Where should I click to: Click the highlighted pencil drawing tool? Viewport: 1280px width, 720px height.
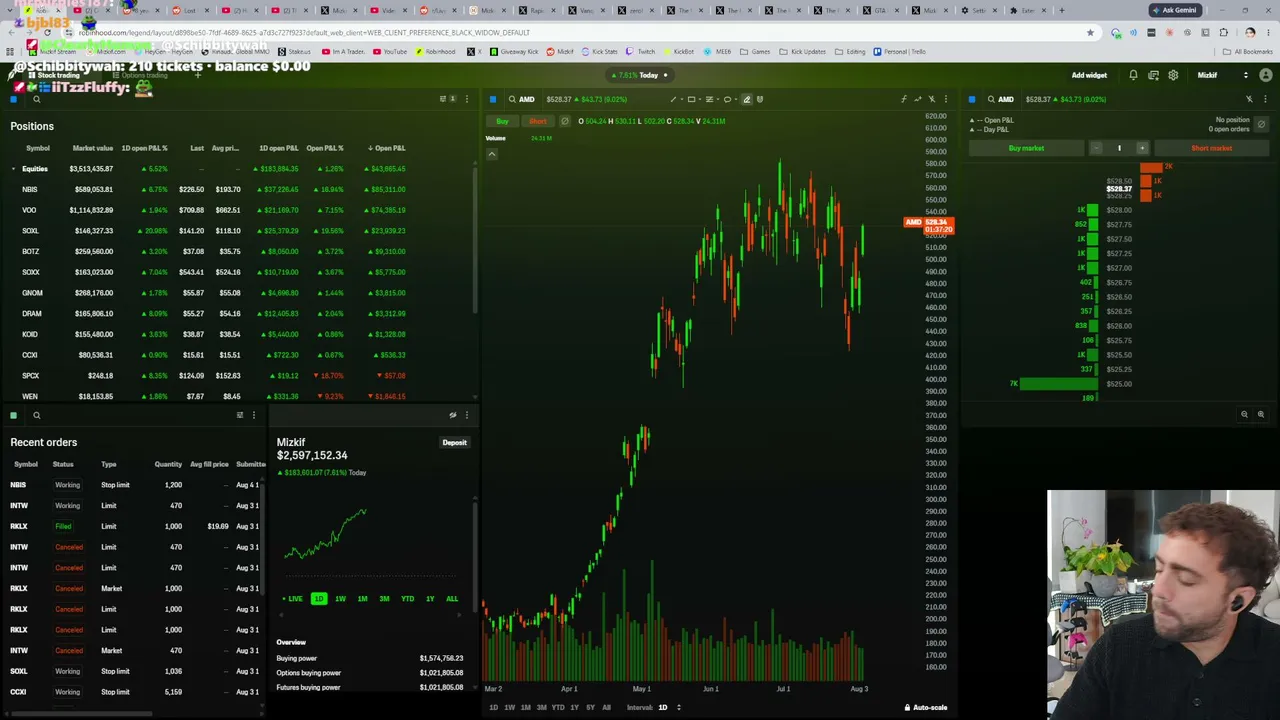coord(746,99)
